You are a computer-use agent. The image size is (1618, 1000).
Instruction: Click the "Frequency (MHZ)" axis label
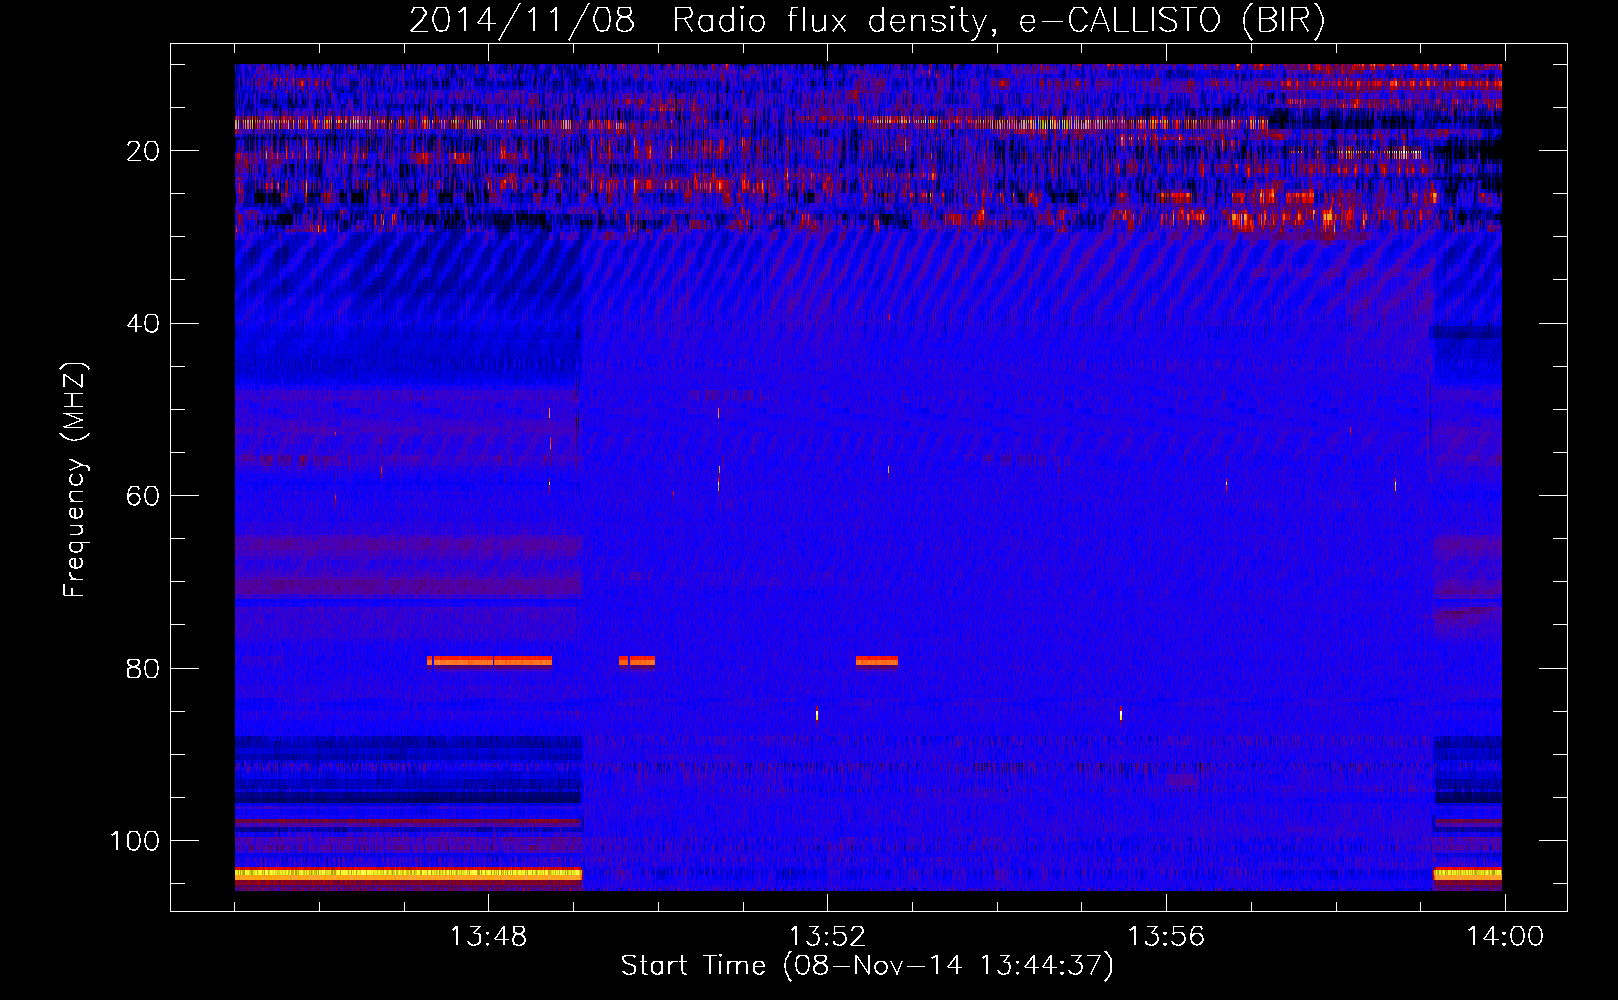click(x=74, y=480)
